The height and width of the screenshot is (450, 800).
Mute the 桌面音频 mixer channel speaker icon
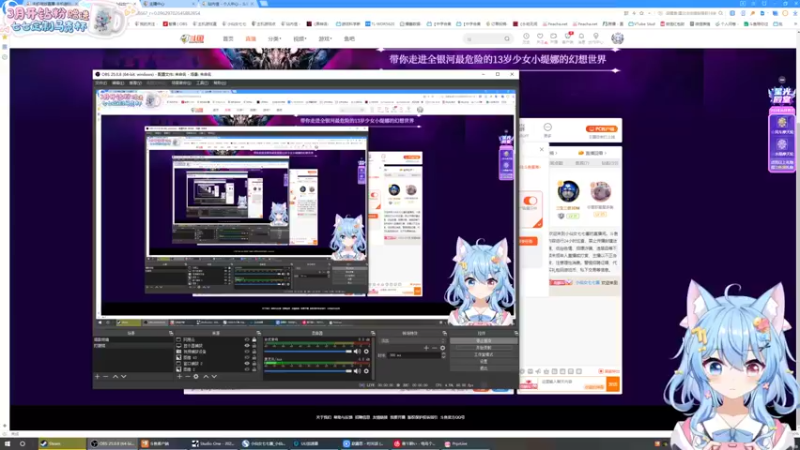pyautogui.click(x=357, y=352)
